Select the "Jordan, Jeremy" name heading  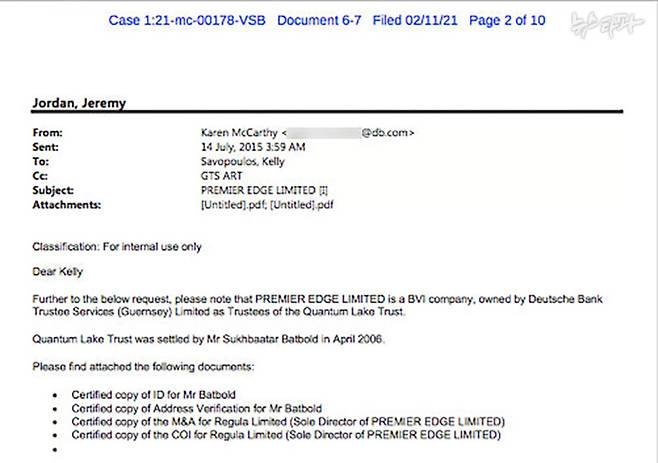click(x=77, y=104)
